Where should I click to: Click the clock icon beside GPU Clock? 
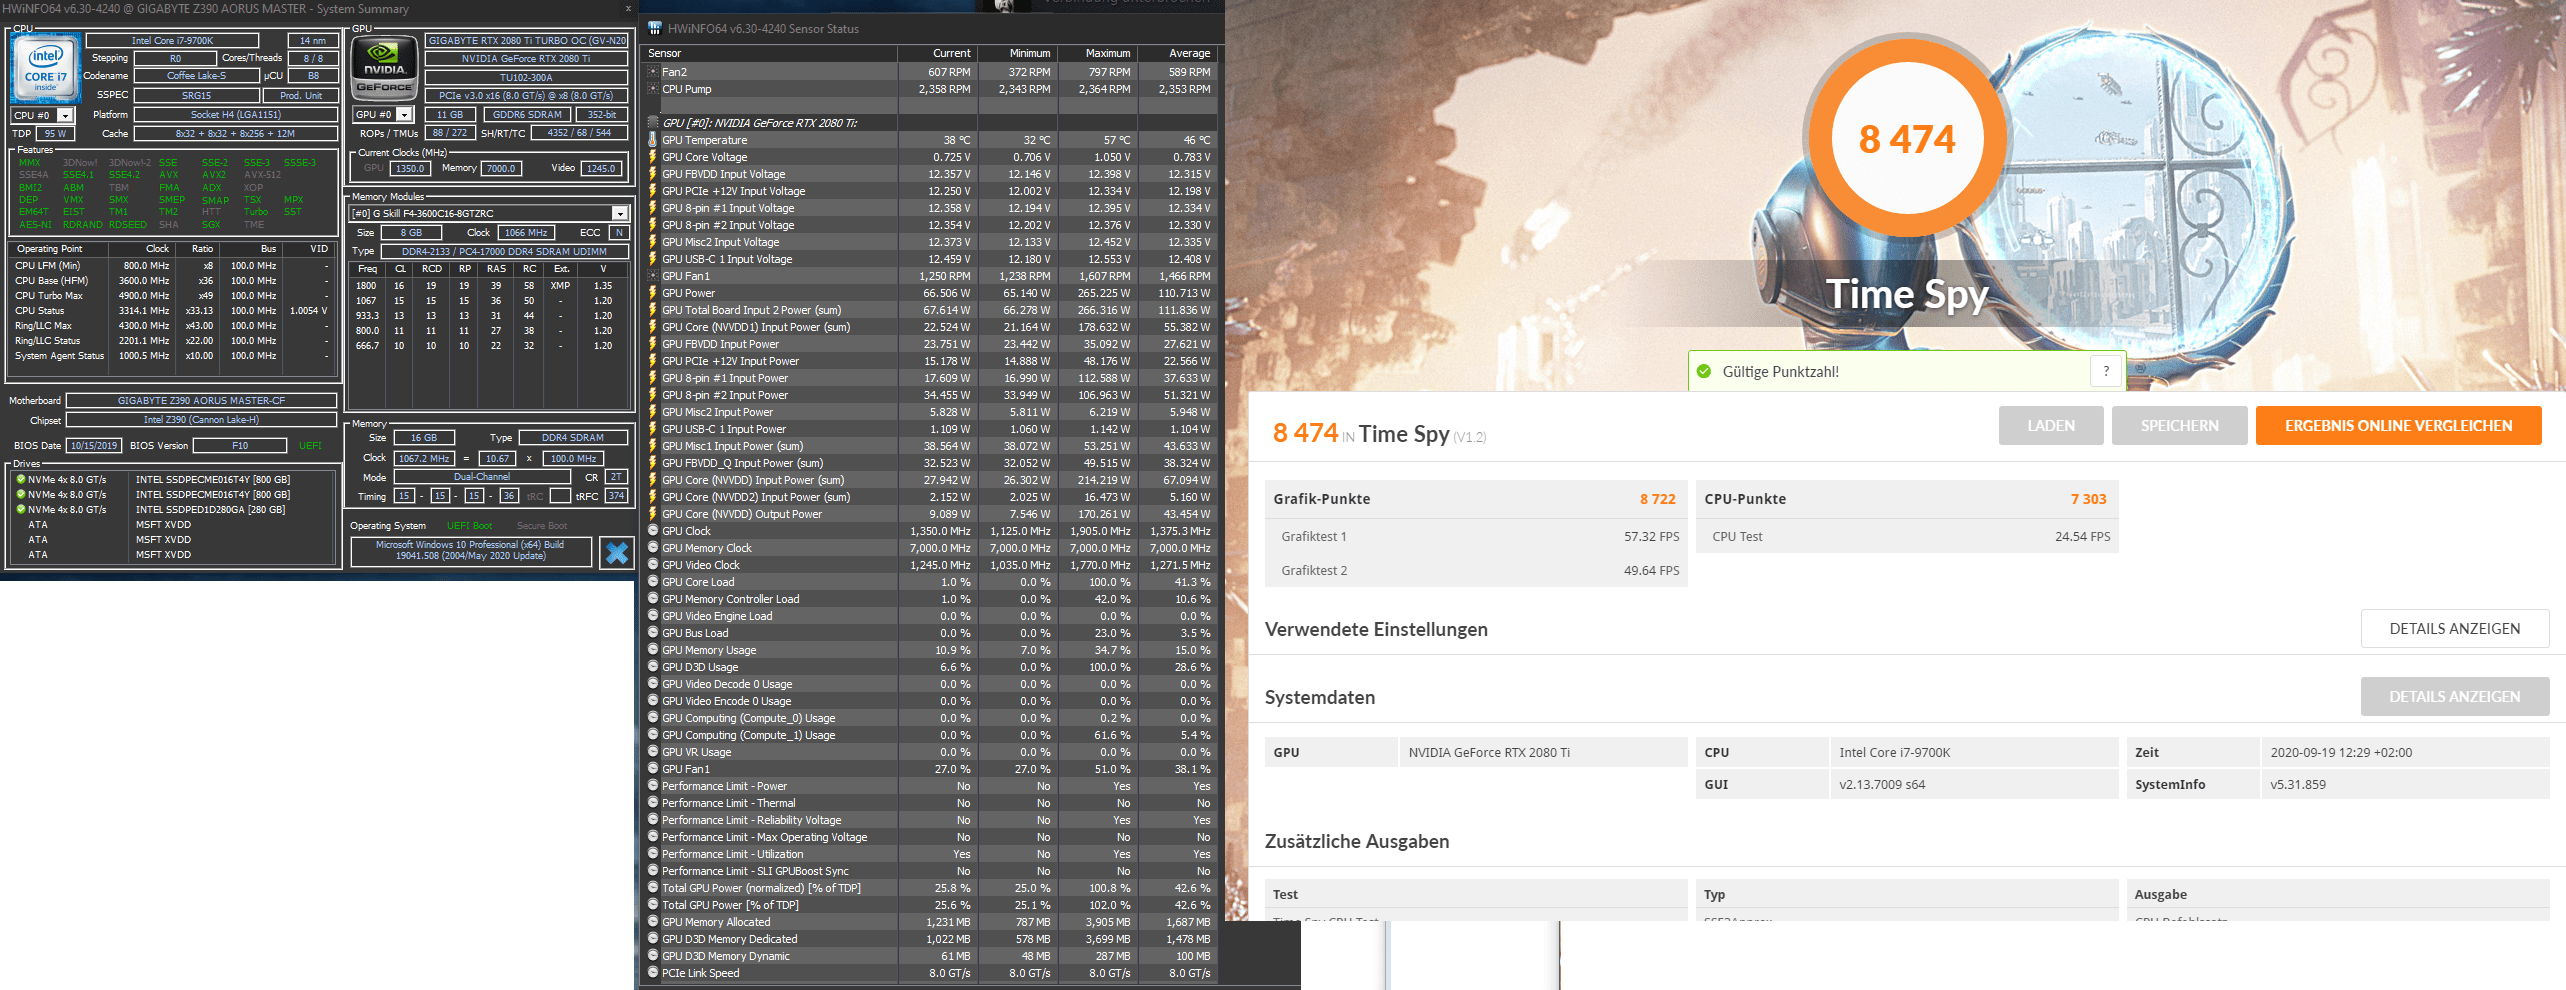pos(653,531)
